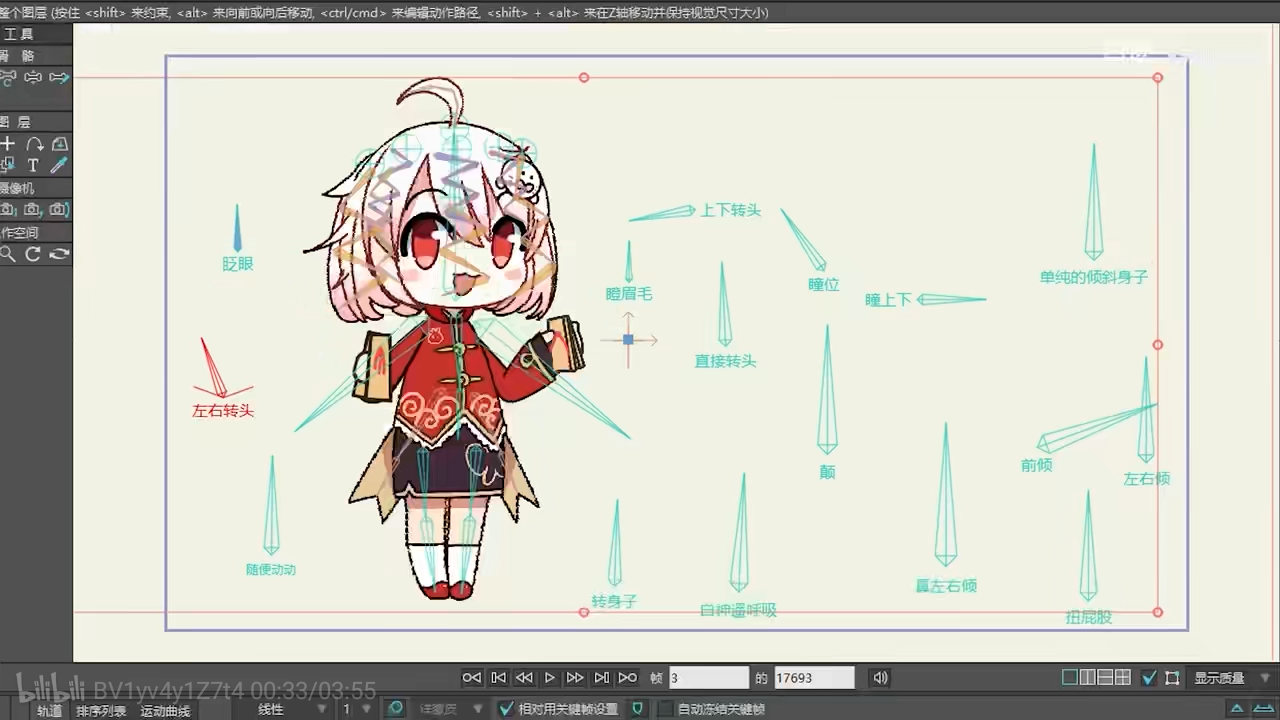Click the 随便动动 bone label
The height and width of the screenshot is (720, 1280).
[271, 569]
